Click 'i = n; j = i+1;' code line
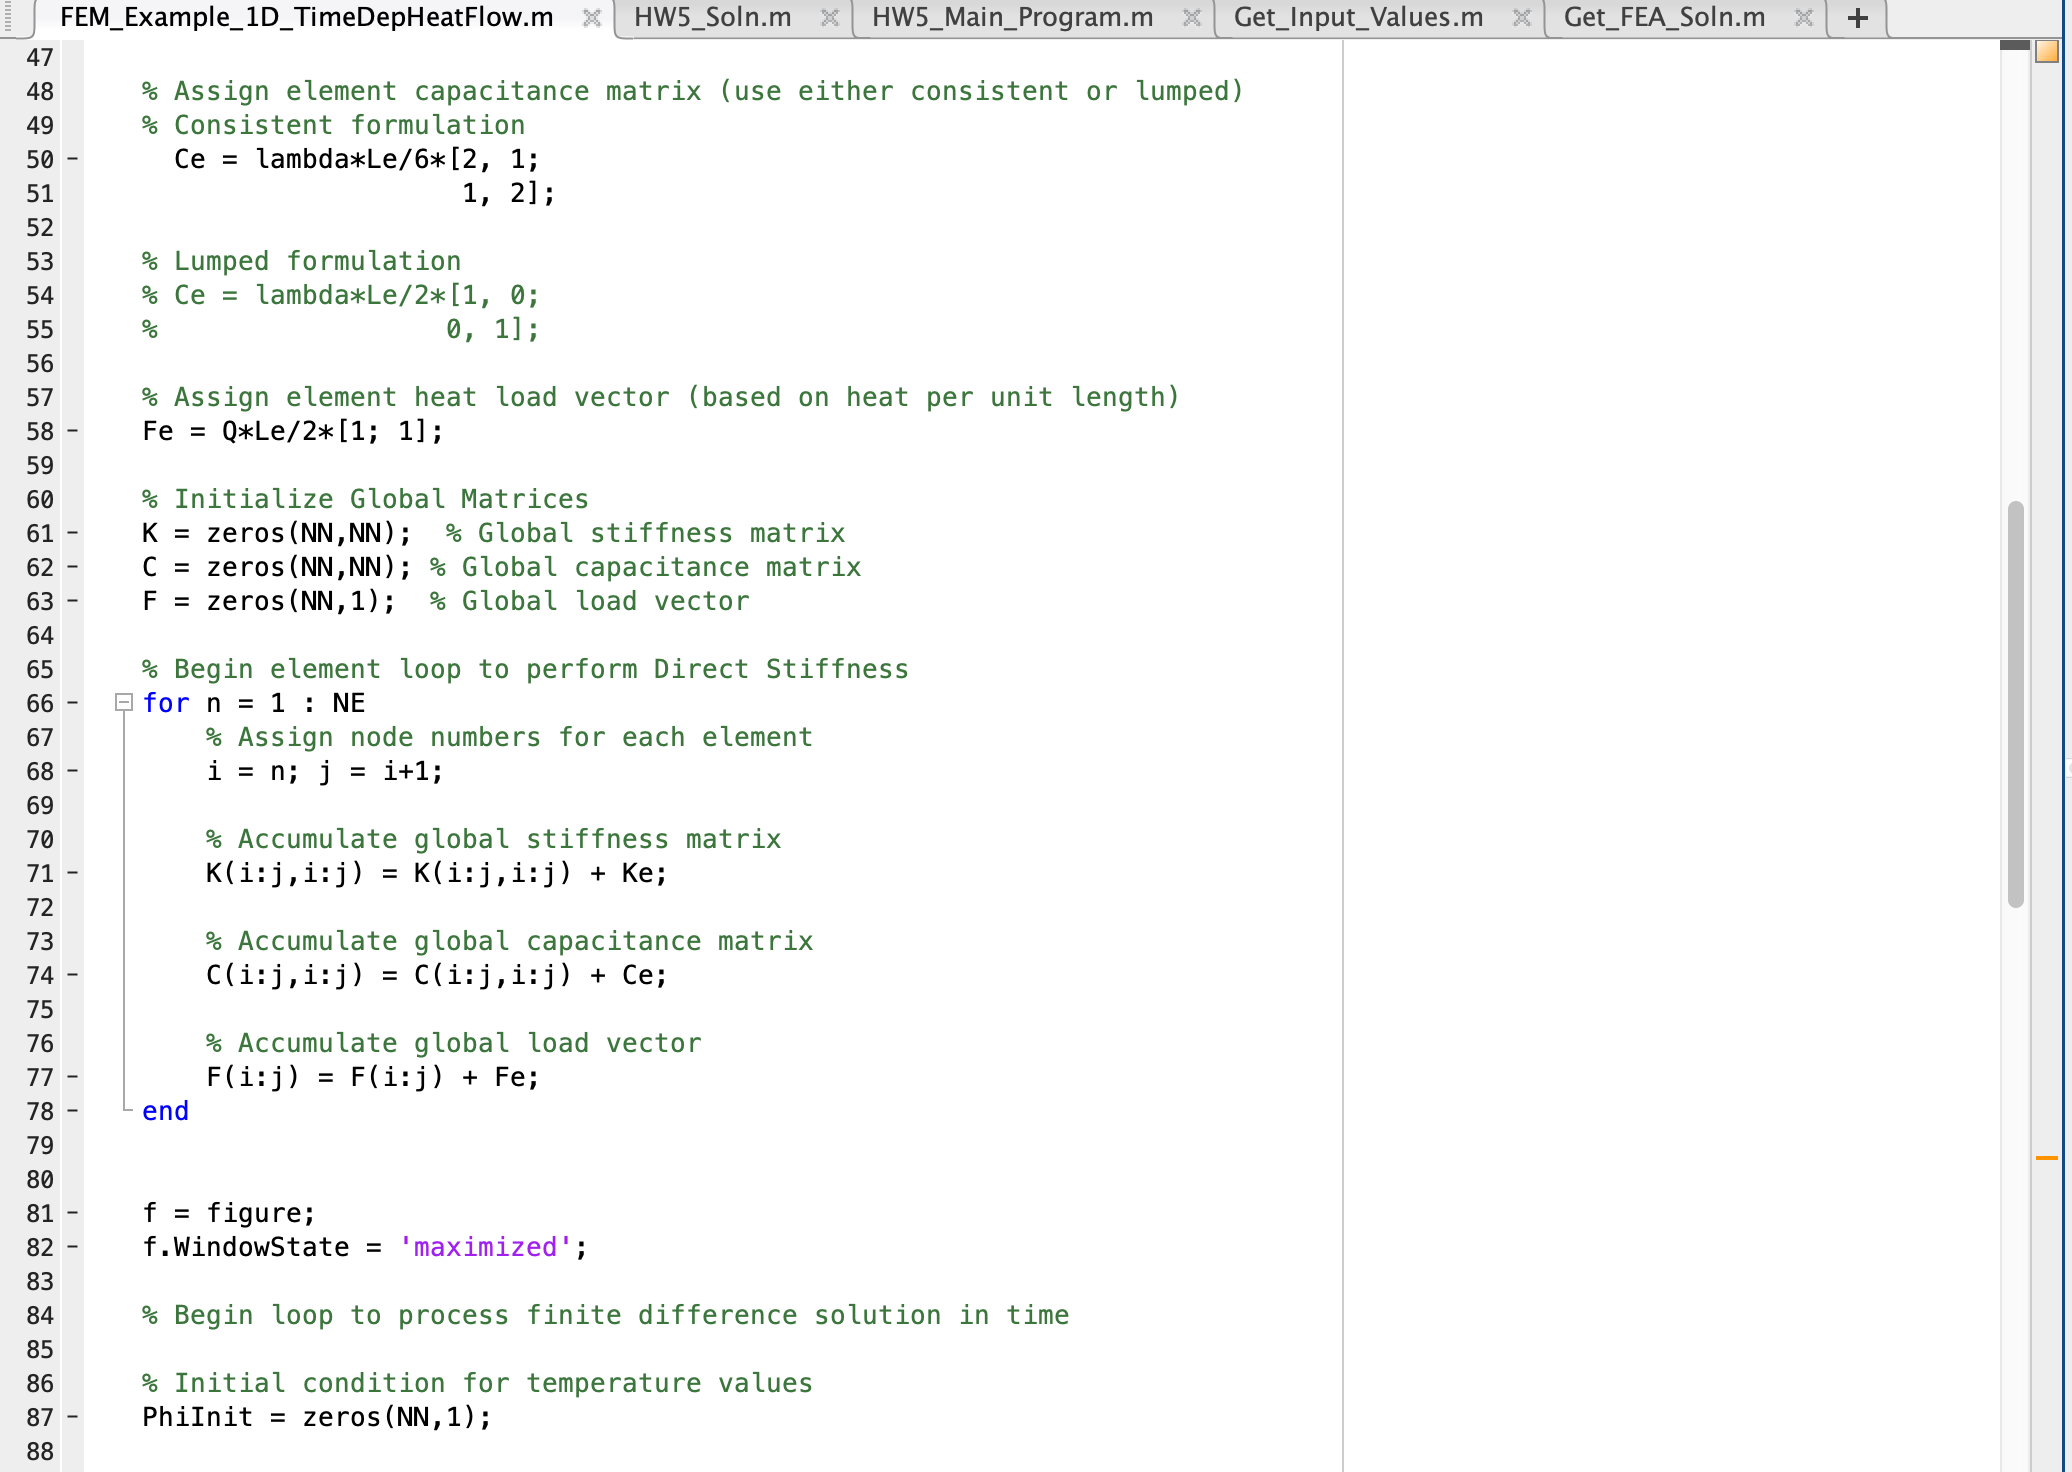Screen dimensions: 2072x1472 point(325,771)
